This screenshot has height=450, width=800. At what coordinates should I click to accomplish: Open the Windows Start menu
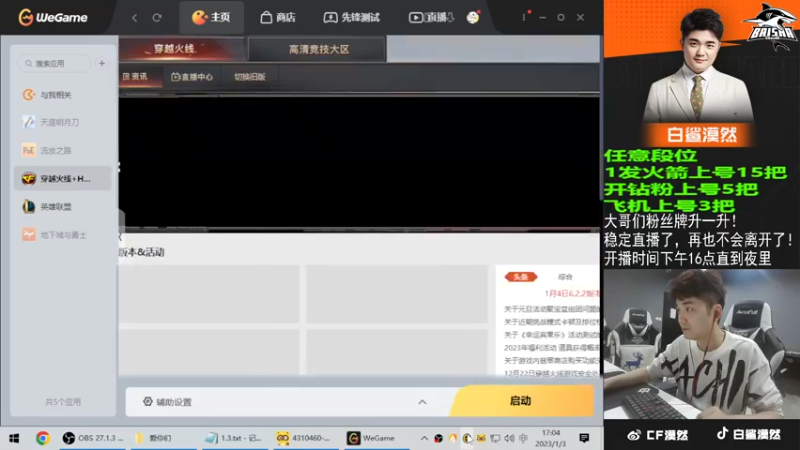pyautogui.click(x=14, y=438)
